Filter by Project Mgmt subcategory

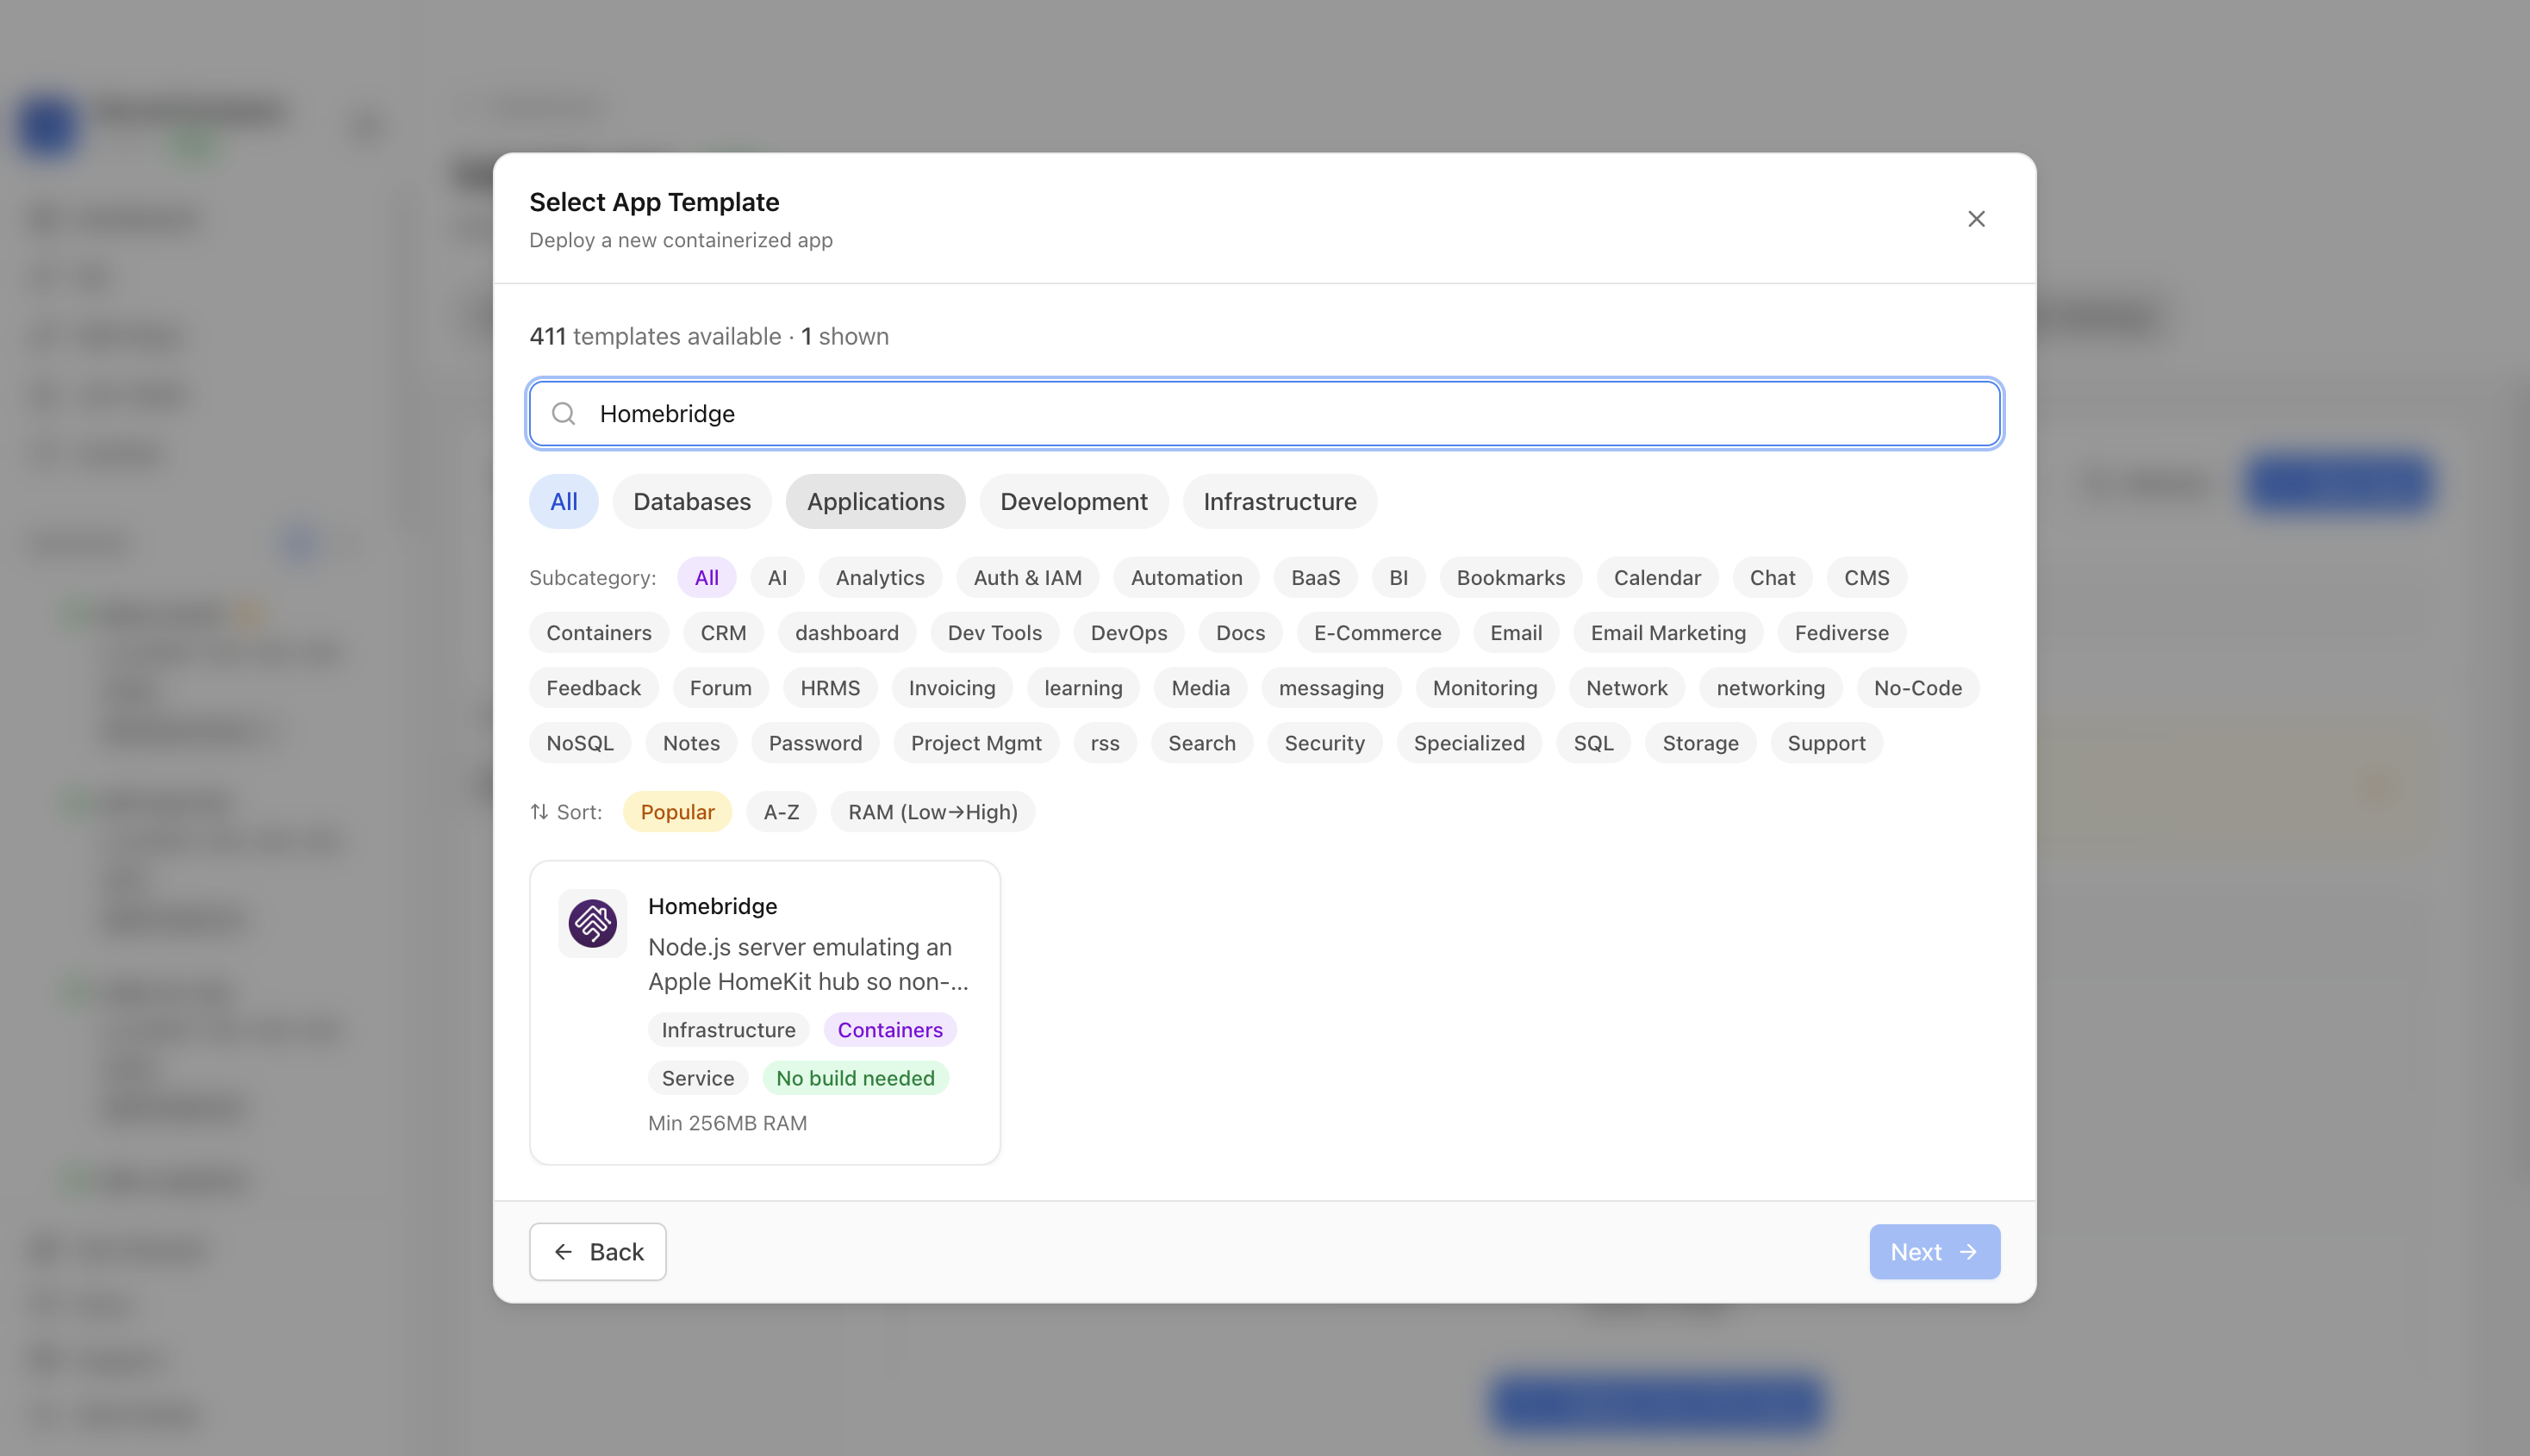(976, 742)
